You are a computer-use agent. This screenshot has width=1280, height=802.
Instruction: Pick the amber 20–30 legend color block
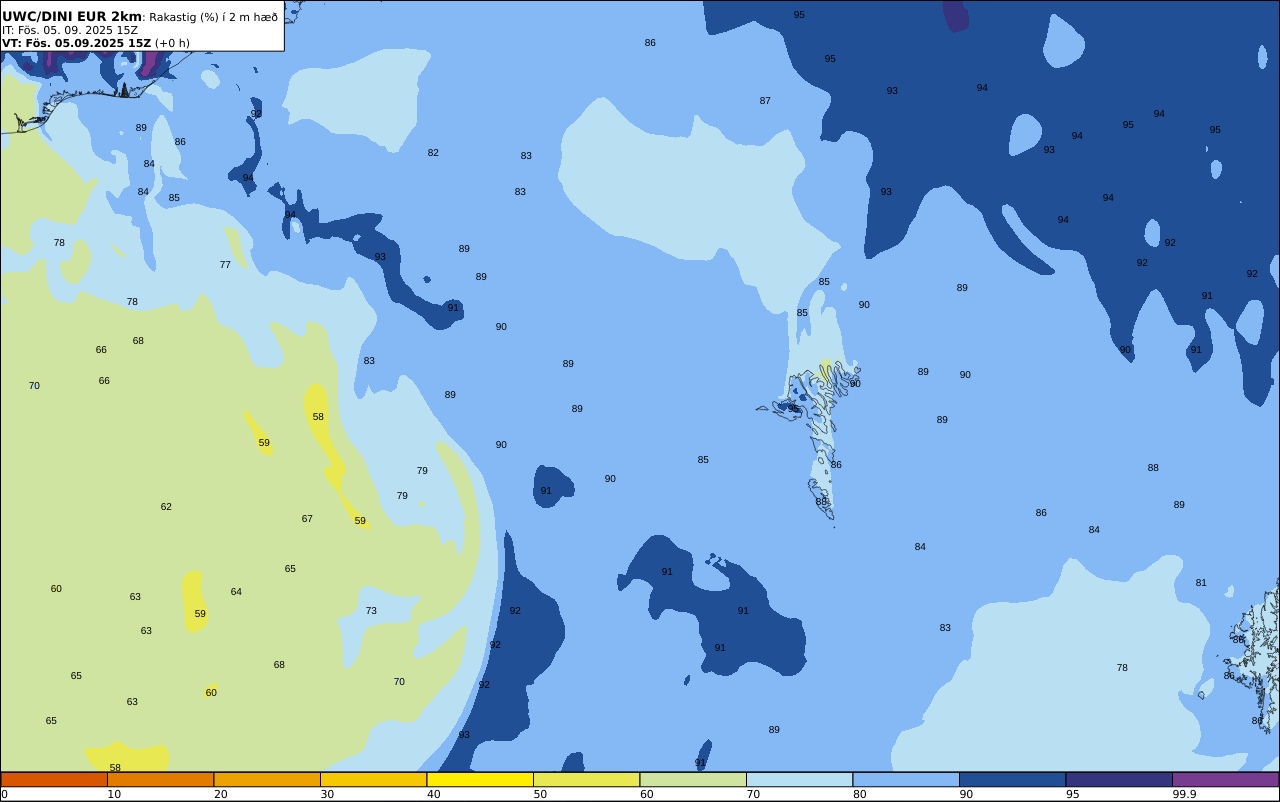(267, 779)
